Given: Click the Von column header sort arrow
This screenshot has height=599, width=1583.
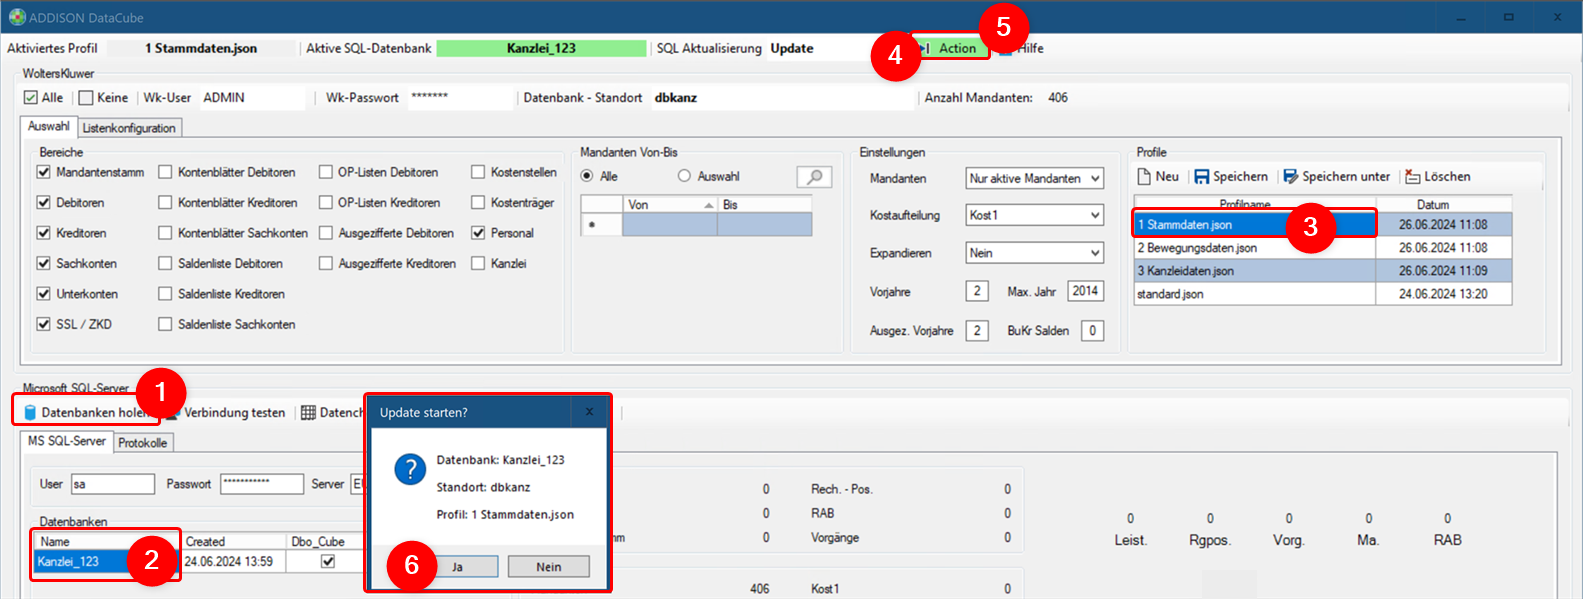Looking at the screenshot, I should click(x=709, y=205).
